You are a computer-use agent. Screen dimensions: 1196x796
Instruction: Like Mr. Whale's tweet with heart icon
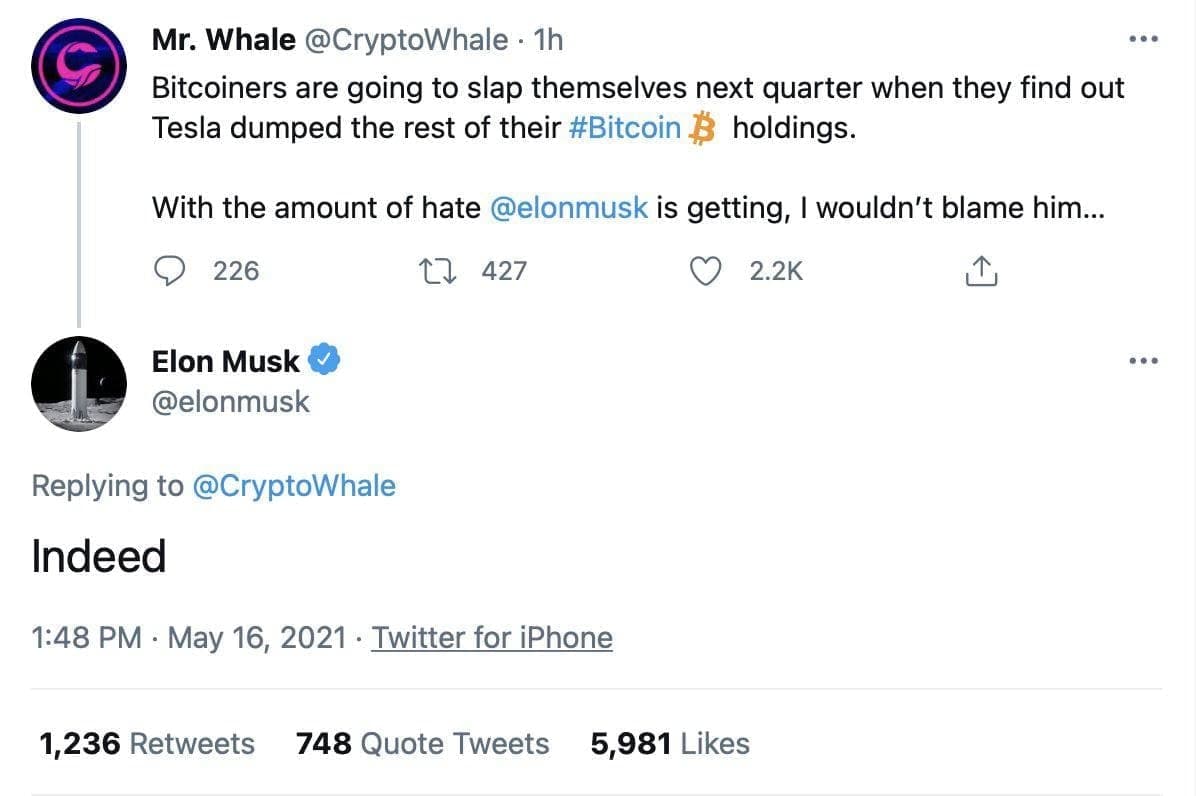(x=707, y=271)
